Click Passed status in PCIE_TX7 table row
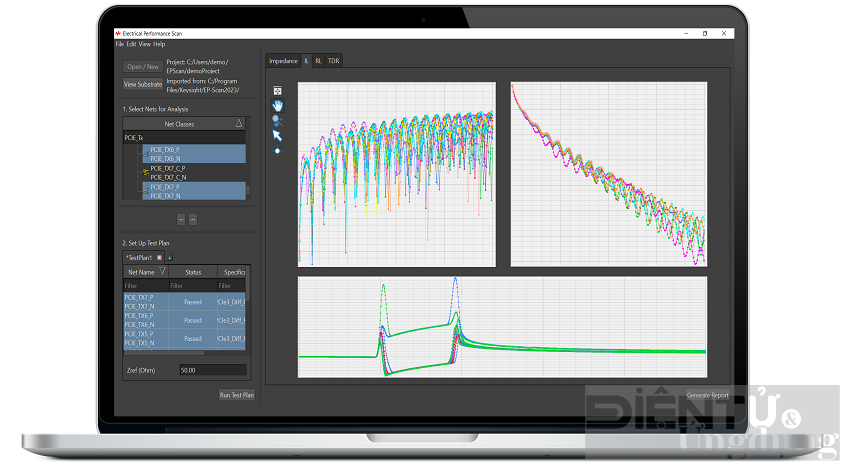The width and height of the screenshot is (850, 471). [x=193, y=302]
